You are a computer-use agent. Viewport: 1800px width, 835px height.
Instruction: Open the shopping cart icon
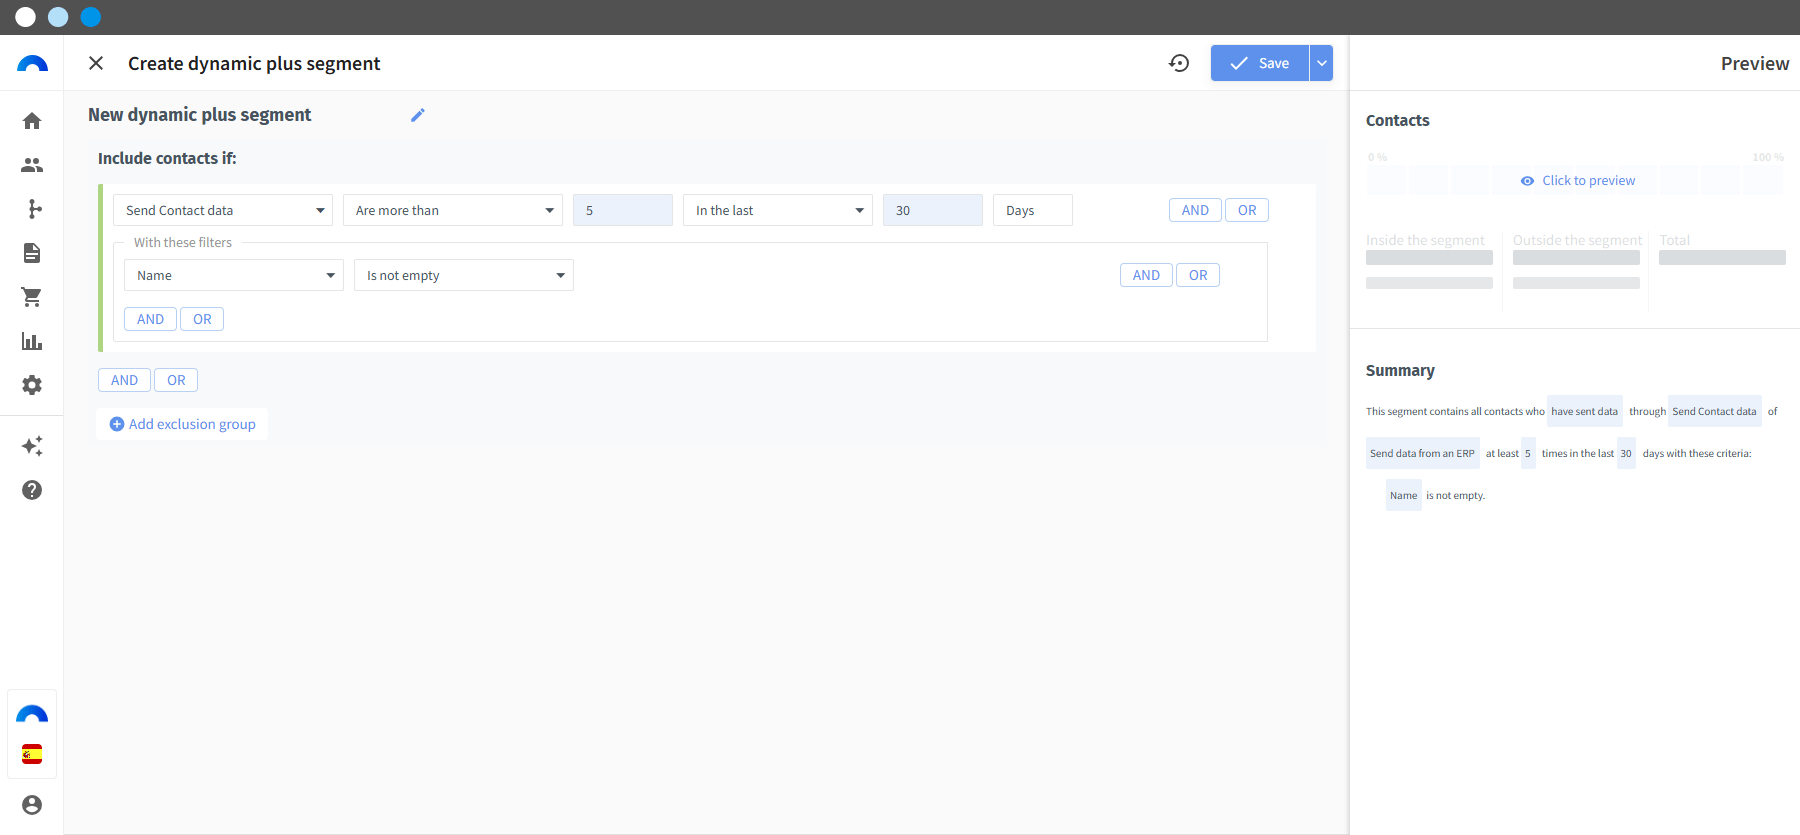click(32, 297)
